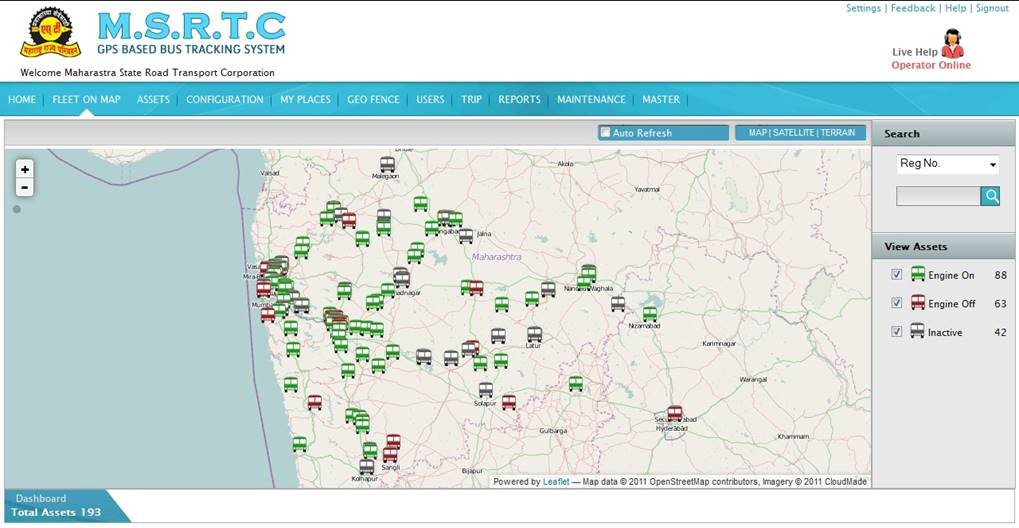
Task: Click the Inactive count 42
Action: [x=1000, y=332]
